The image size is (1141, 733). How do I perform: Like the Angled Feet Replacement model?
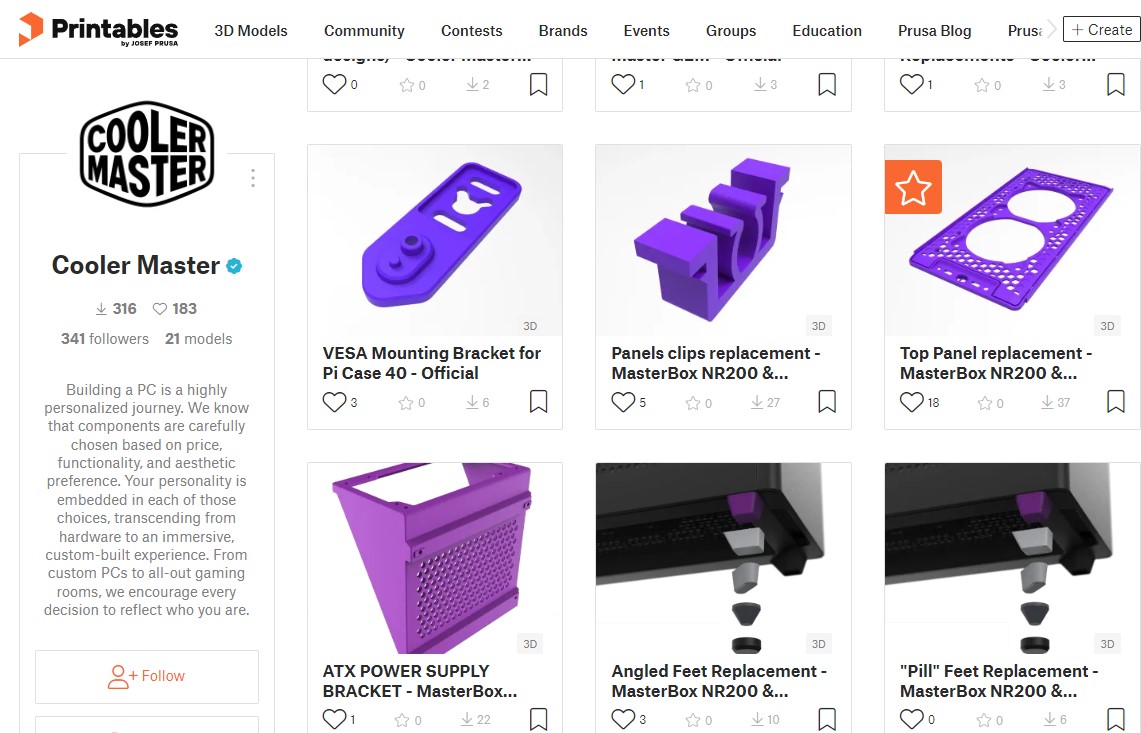(622, 719)
